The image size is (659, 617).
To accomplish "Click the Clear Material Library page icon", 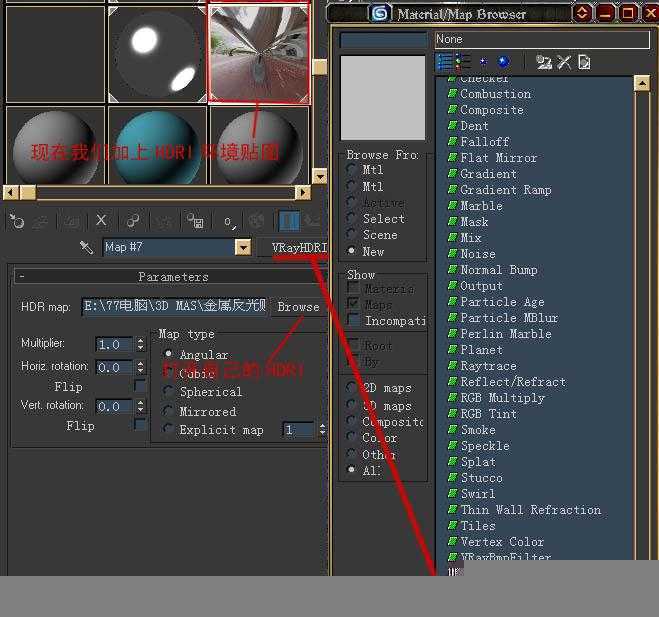I will [584, 63].
